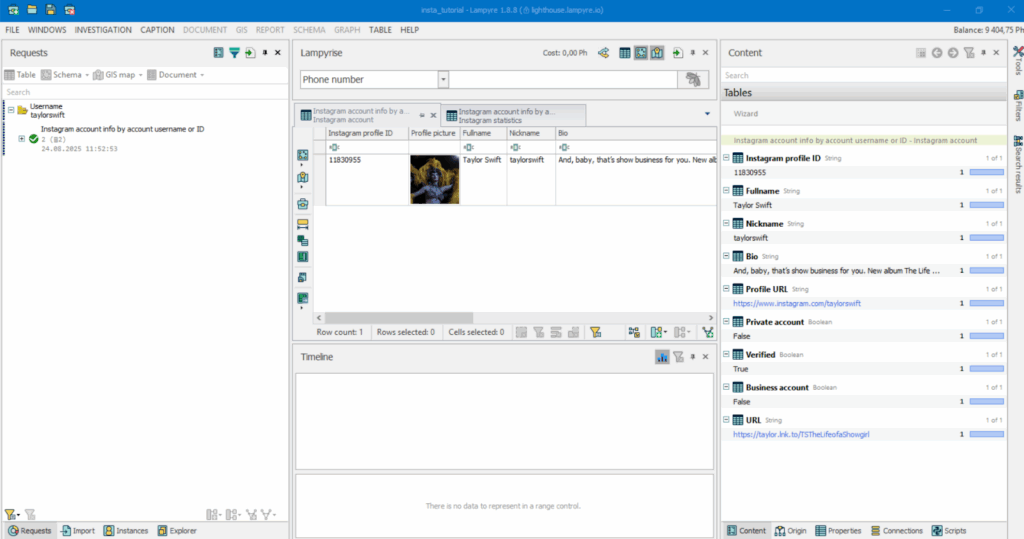
Task: Click the funnel filter icon in Requests panel
Action: pyautogui.click(x=234, y=53)
